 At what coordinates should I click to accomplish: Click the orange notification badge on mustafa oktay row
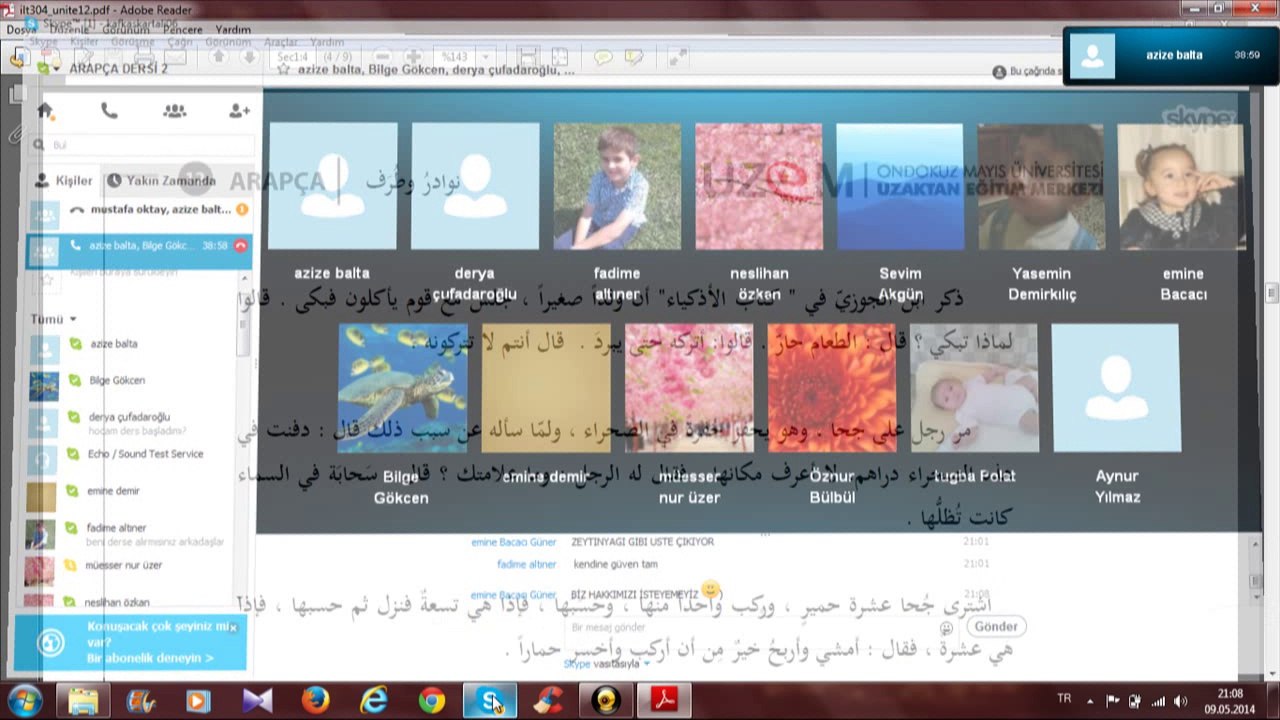click(x=241, y=210)
